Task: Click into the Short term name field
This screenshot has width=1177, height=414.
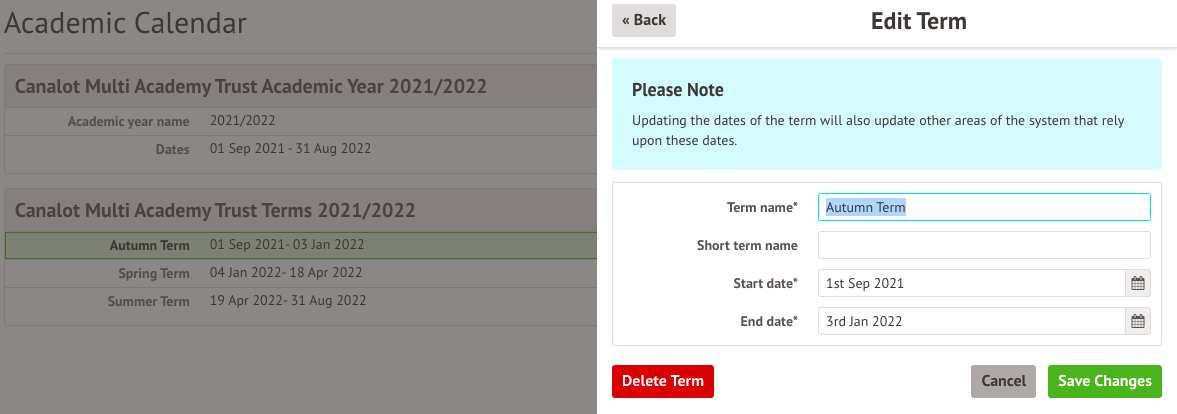Action: tap(984, 245)
